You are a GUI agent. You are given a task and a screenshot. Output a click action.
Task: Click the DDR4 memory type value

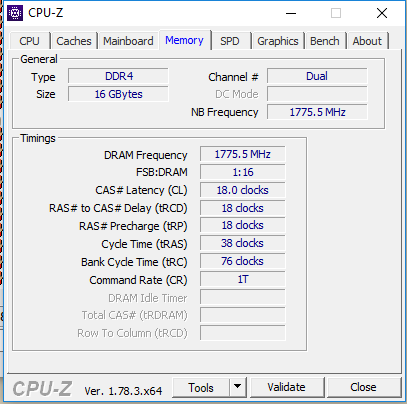coord(118,76)
